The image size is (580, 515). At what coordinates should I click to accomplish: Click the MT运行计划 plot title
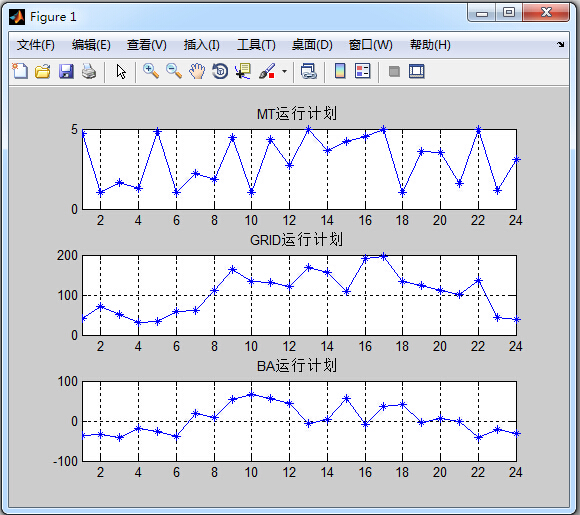(297, 113)
